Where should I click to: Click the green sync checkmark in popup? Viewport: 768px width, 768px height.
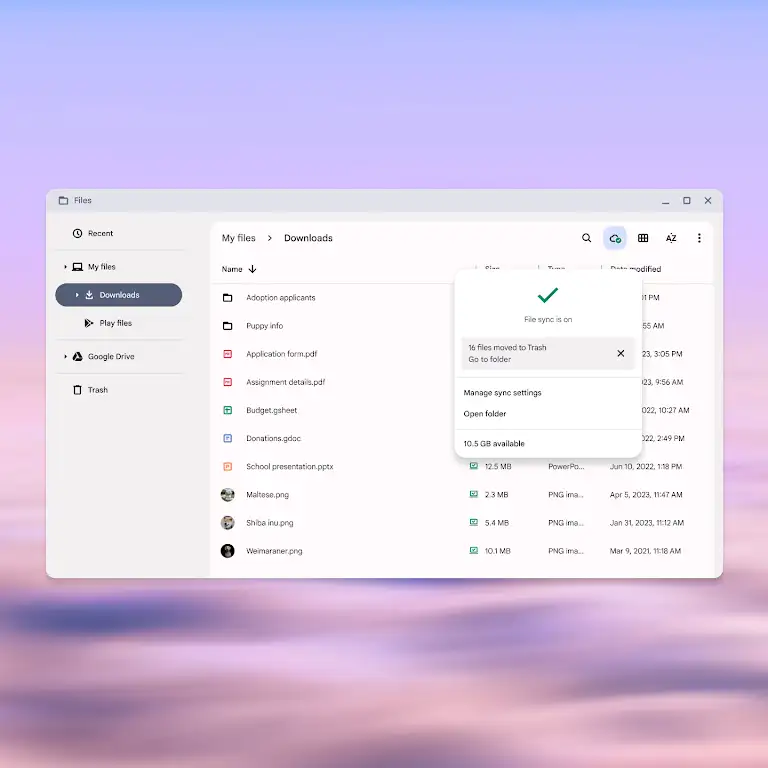548,295
